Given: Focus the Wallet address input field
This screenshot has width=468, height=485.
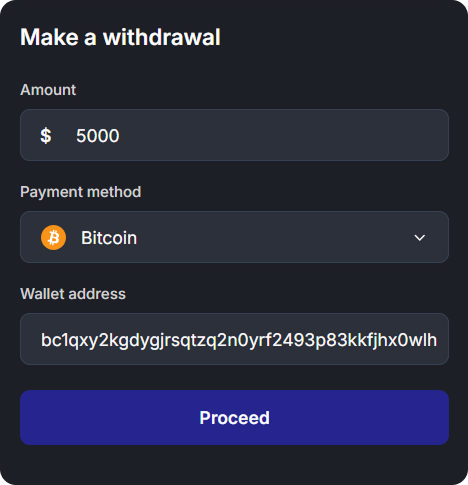Looking at the screenshot, I should tap(234, 339).
